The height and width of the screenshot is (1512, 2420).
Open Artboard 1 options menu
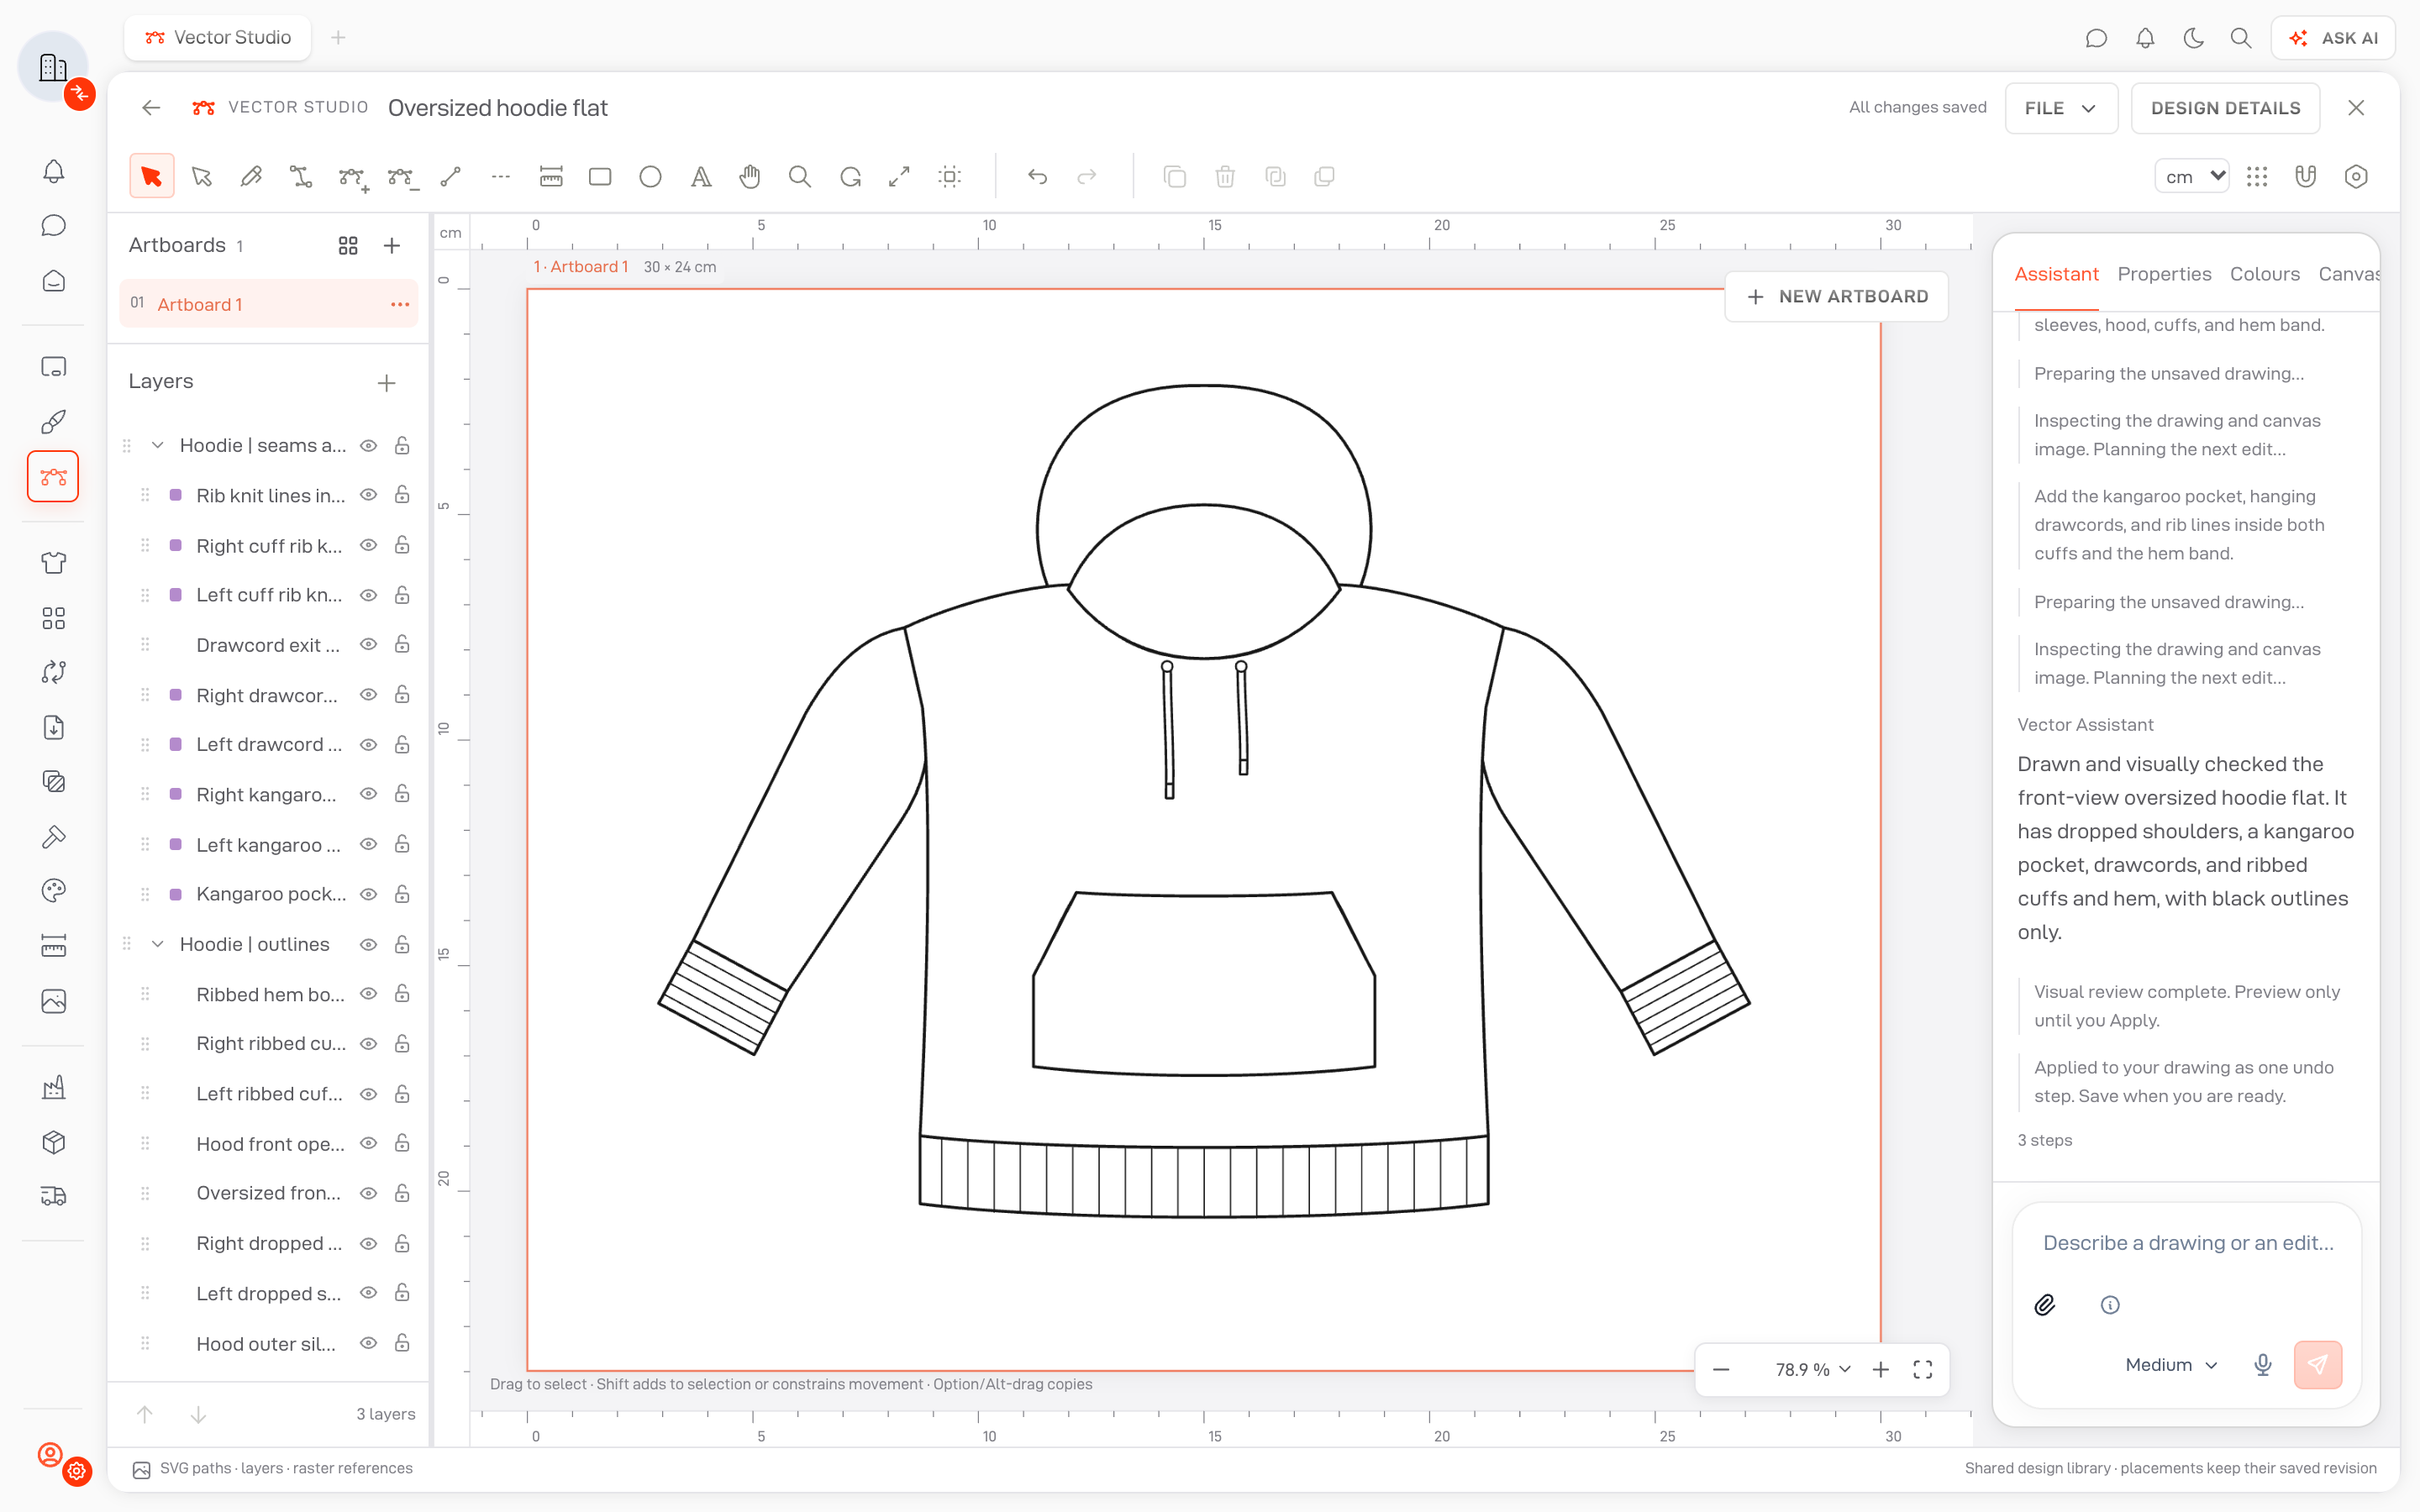[x=400, y=304]
